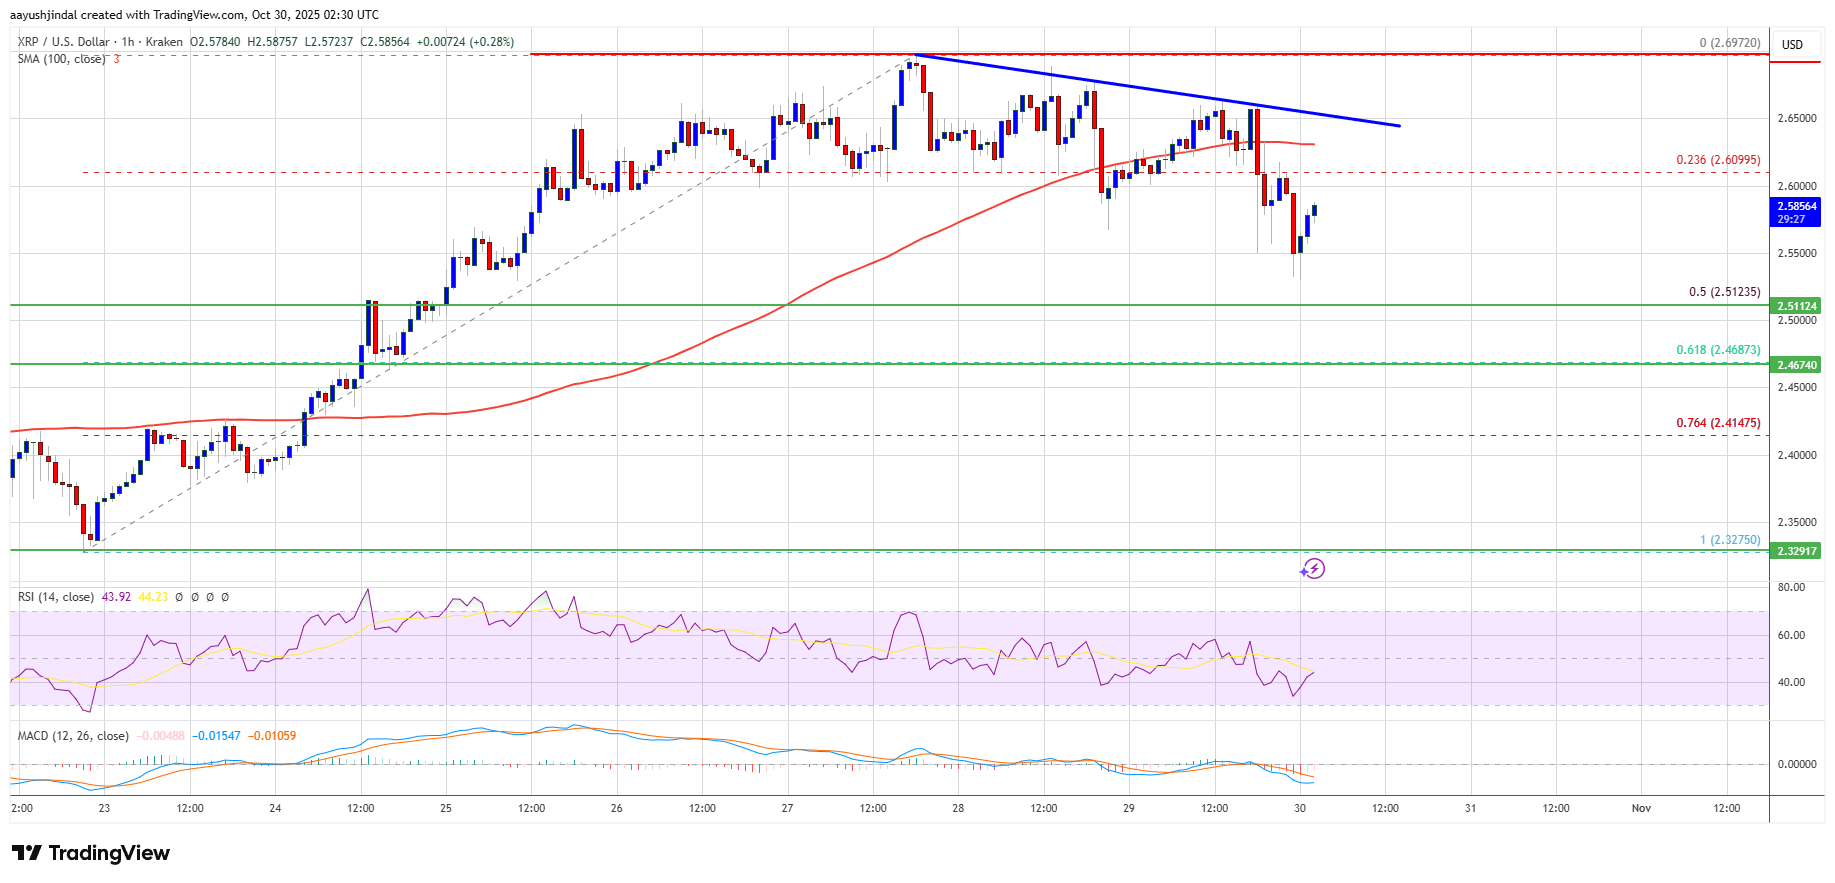This screenshot has width=1835, height=883.
Task: Click the green 2.46740 price axis tag
Action: [1796, 366]
